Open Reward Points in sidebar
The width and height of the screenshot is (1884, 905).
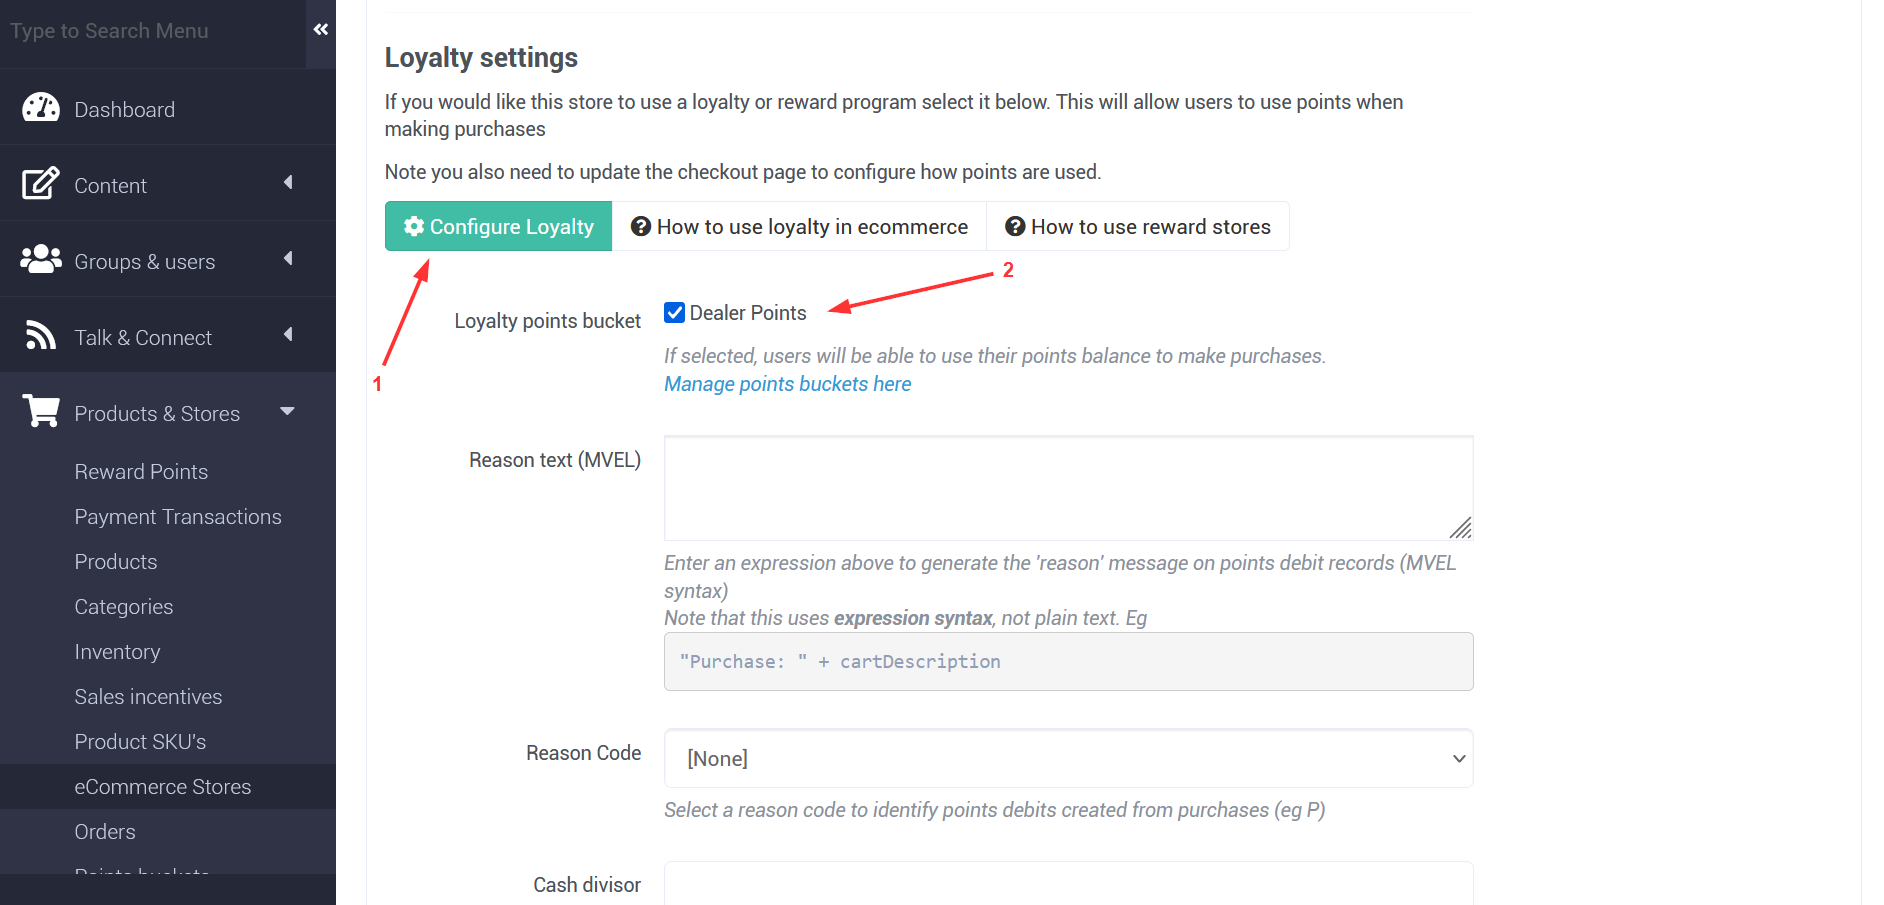[x=141, y=472]
